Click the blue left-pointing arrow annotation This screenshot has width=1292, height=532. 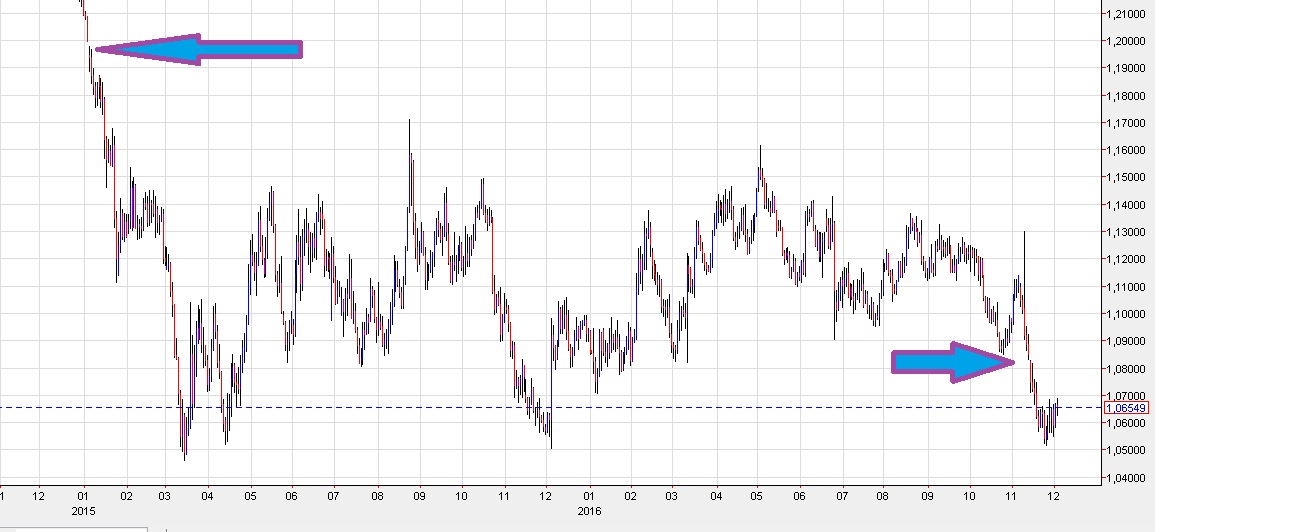[200, 49]
